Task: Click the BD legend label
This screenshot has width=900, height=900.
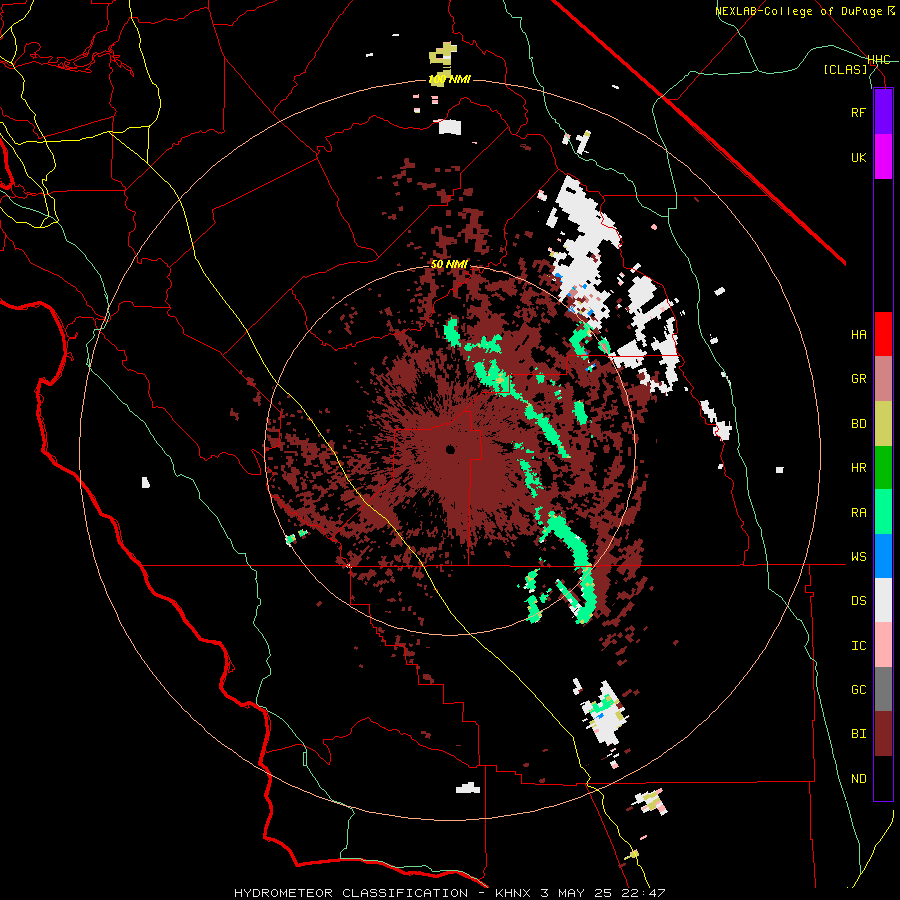Action: point(858,424)
